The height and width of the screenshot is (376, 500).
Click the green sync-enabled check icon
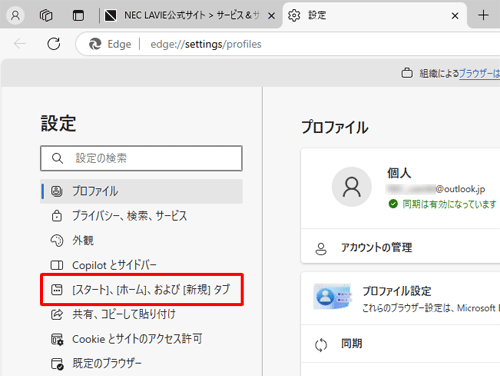point(393,204)
